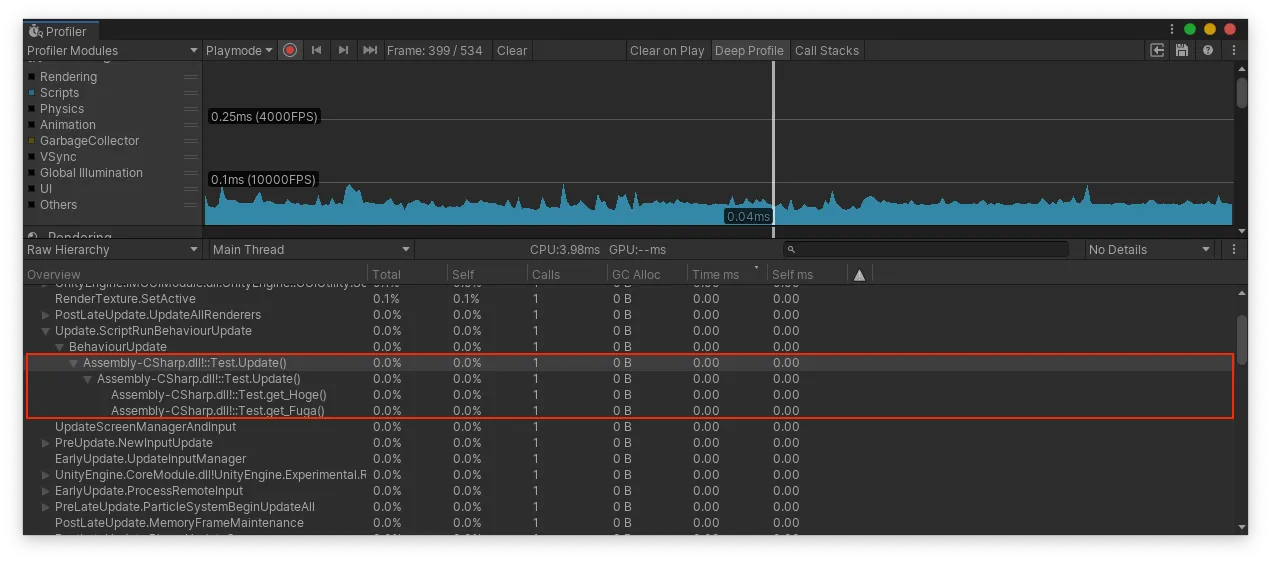The height and width of the screenshot is (562, 1271).
Task: Toggle the Scripts chart color box
Action: click(32, 93)
